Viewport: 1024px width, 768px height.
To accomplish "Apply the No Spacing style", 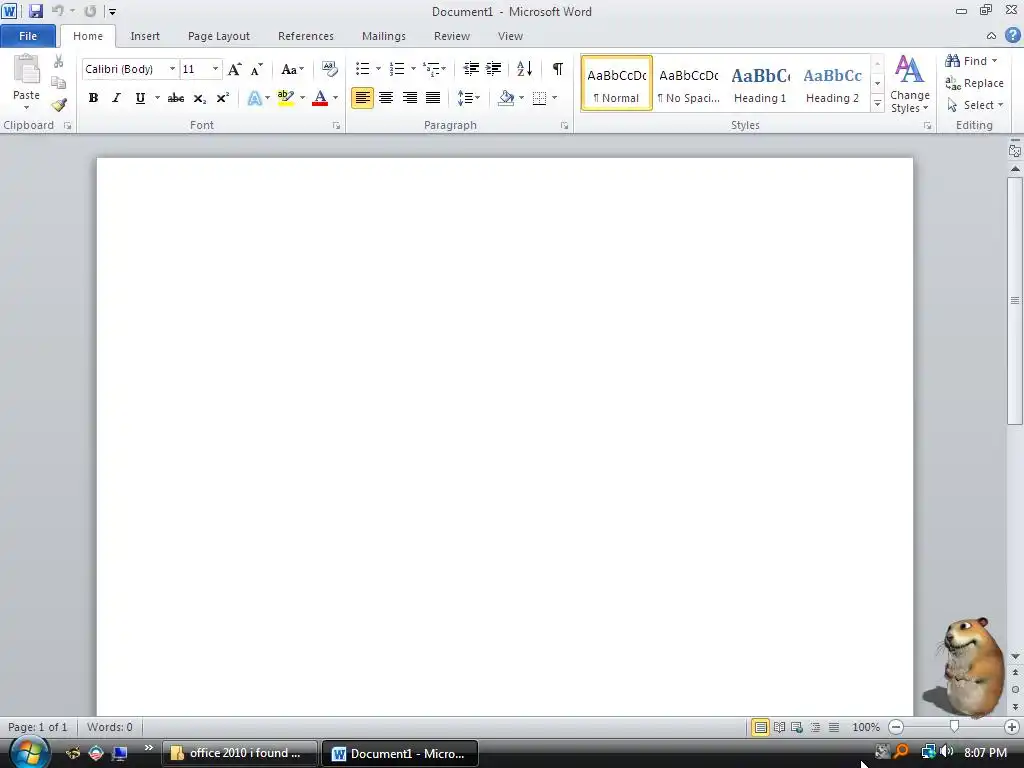I will tap(688, 84).
